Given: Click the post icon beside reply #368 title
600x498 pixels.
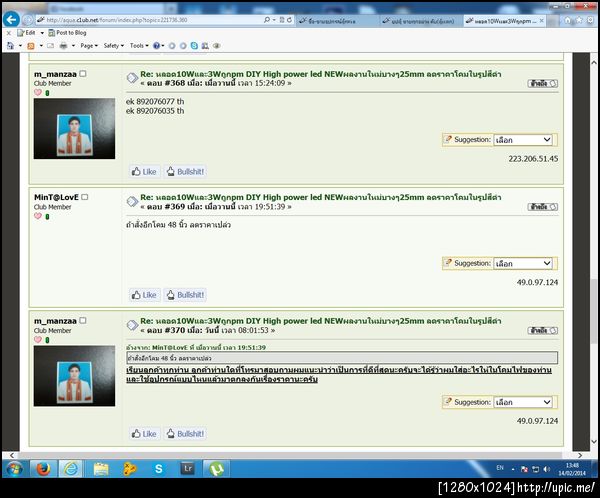Looking at the screenshot, I should [x=132, y=78].
